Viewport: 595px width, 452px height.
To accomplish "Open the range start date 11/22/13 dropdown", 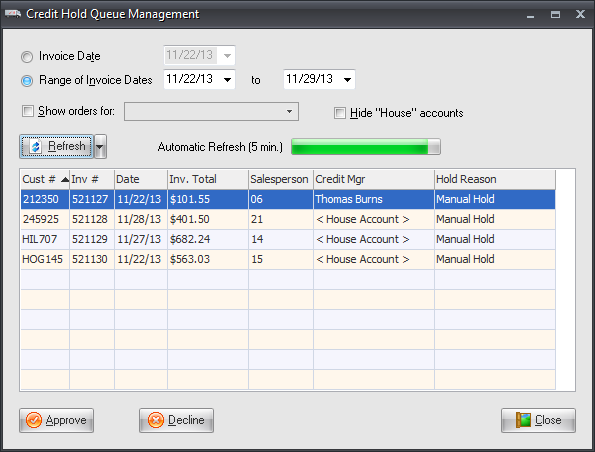I will 227,79.
